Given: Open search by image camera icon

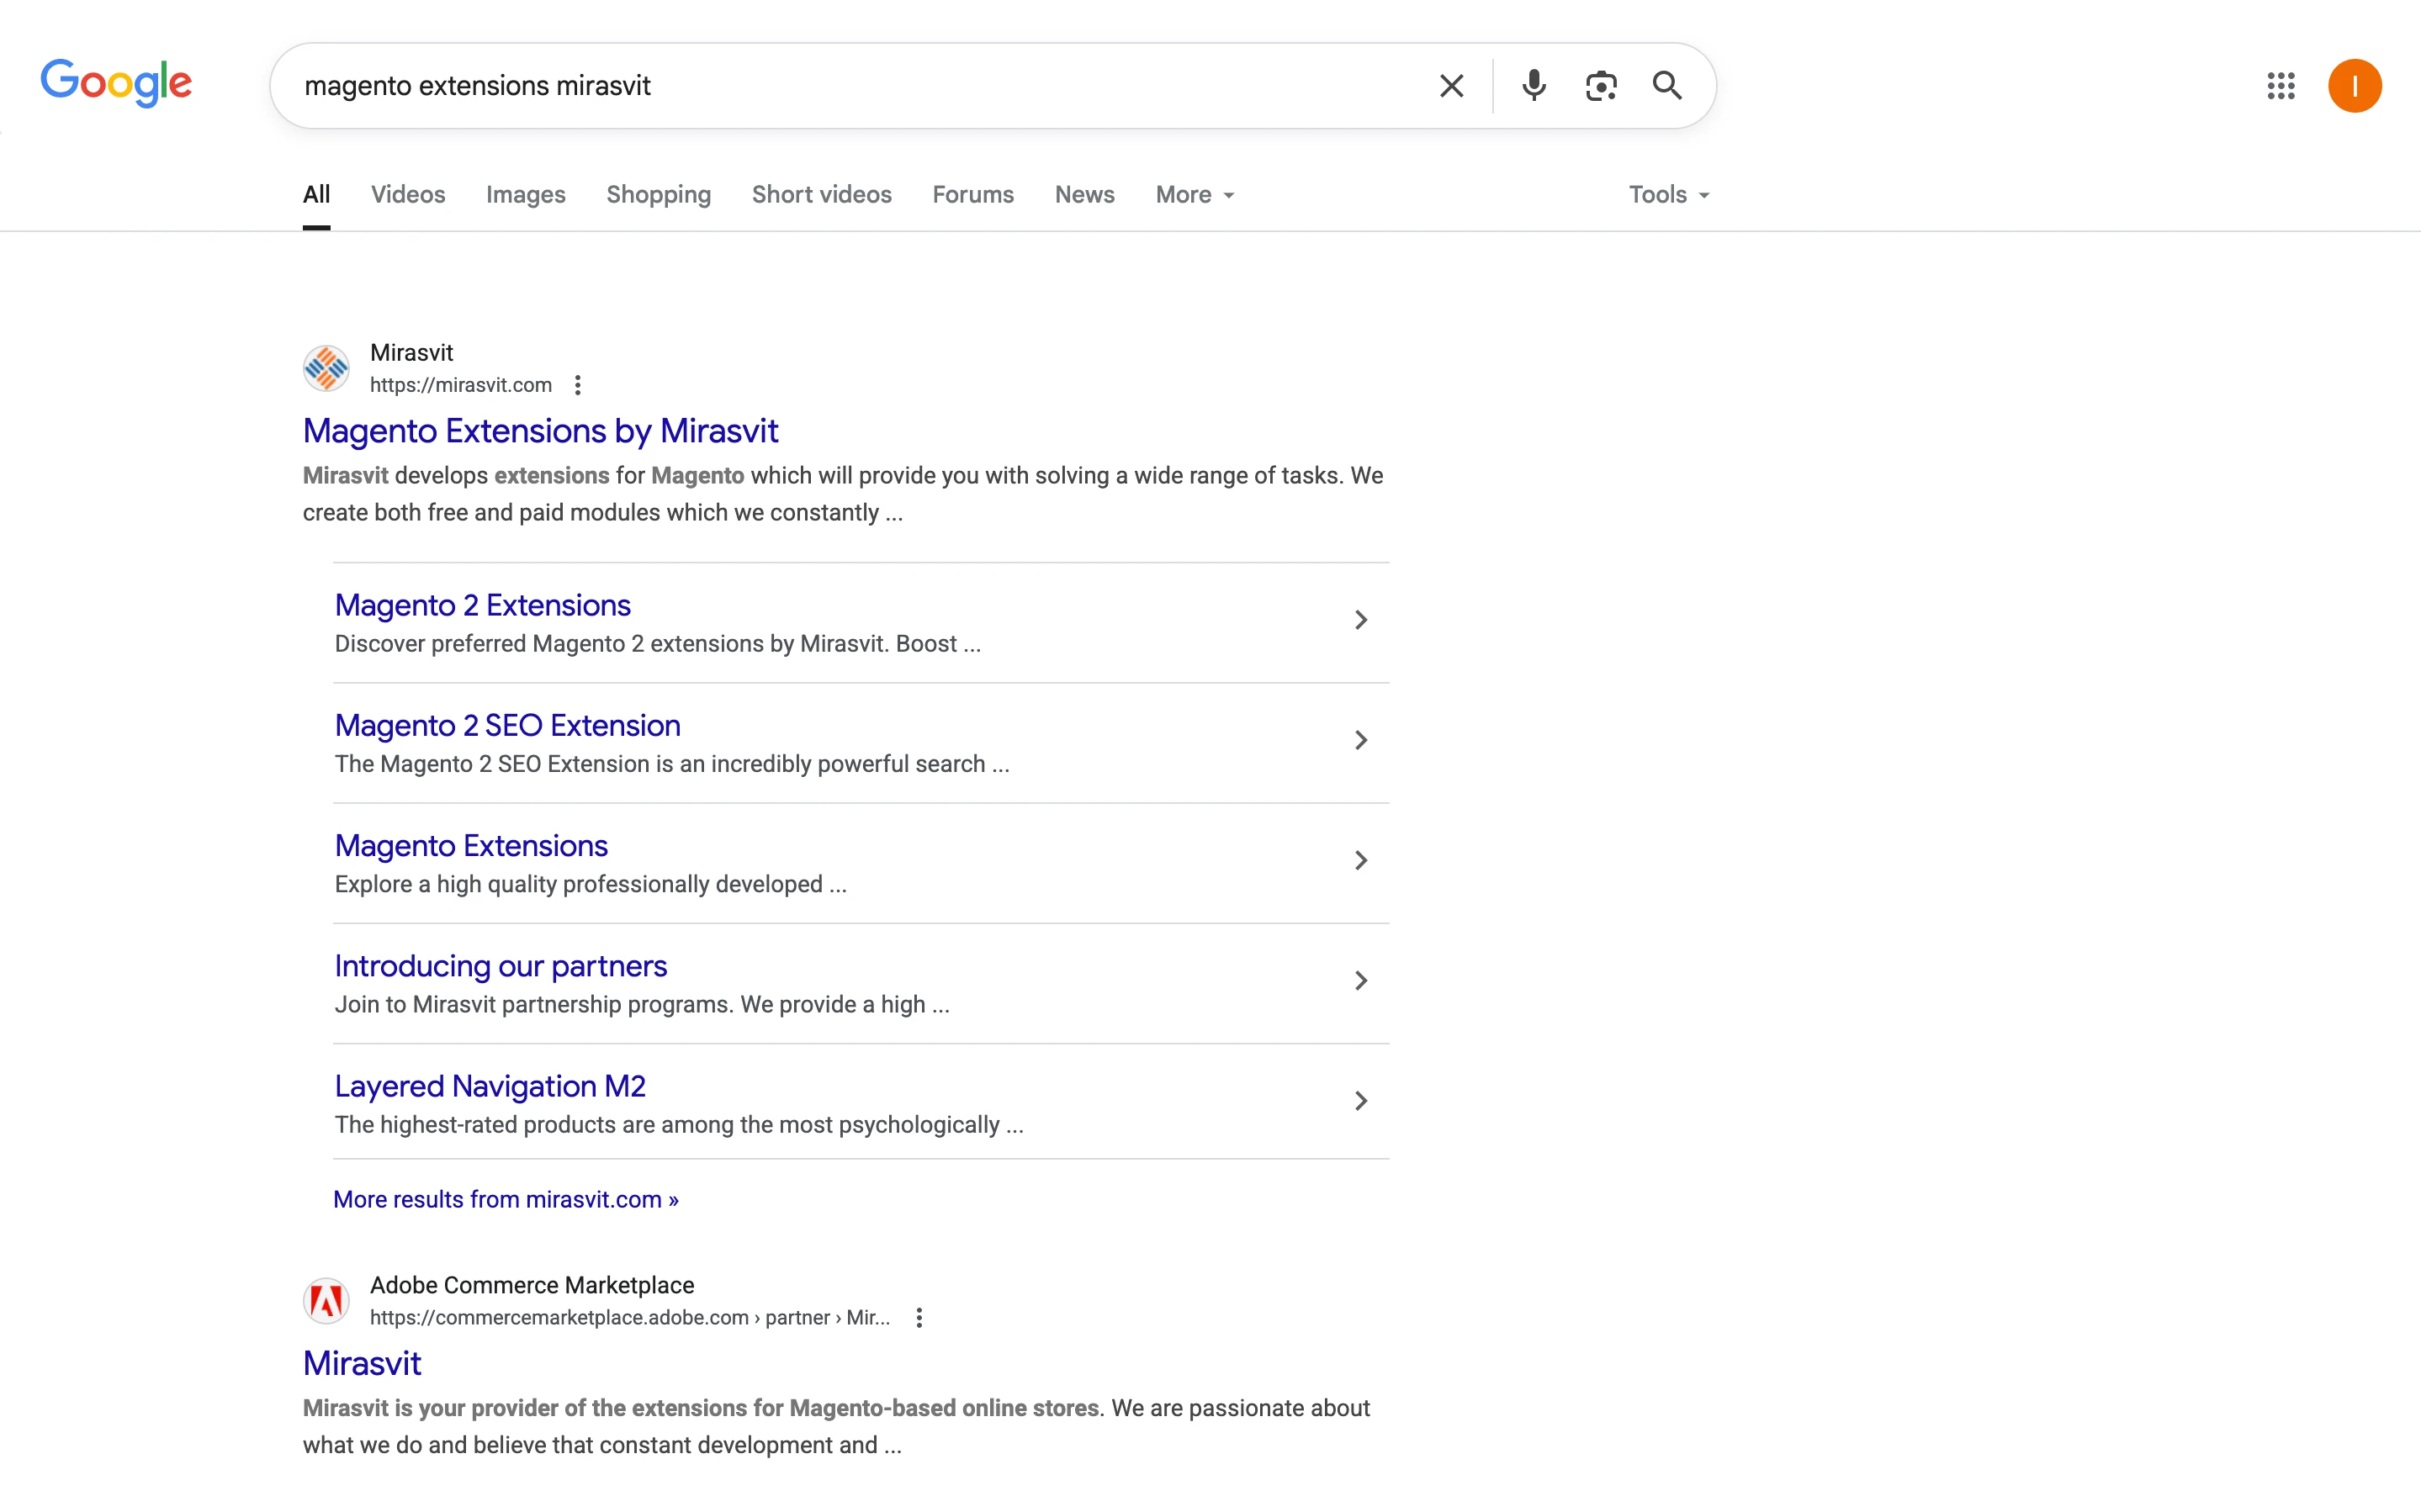Looking at the screenshot, I should pyautogui.click(x=1601, y=86).
